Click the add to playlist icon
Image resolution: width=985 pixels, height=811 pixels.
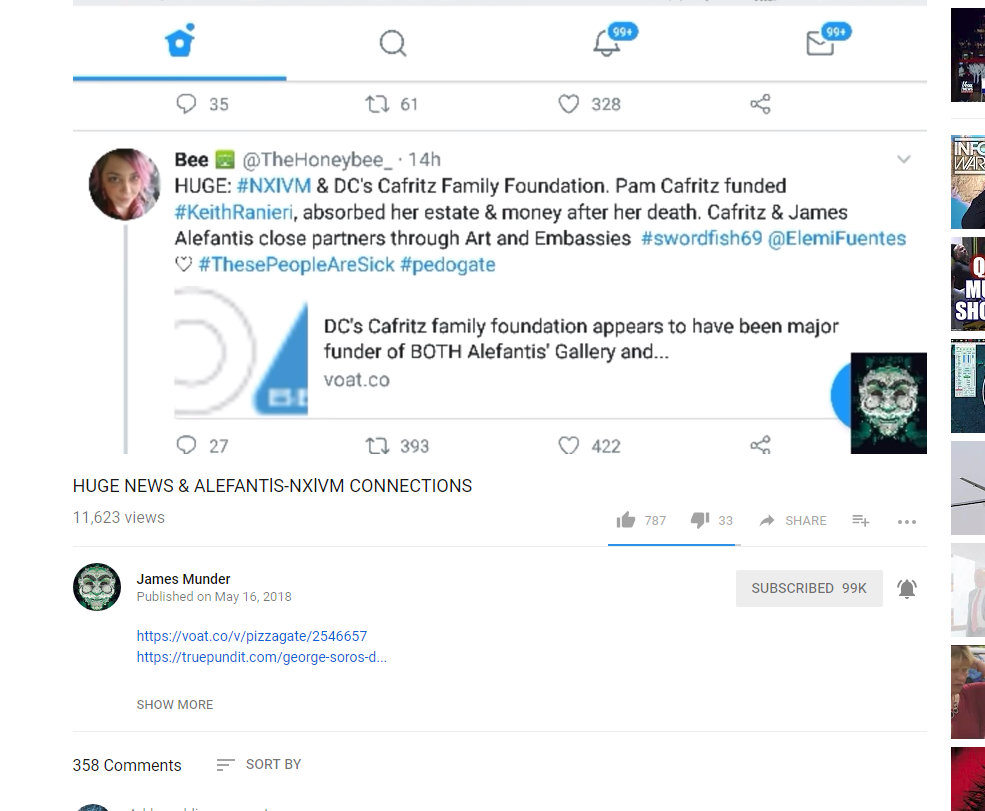tap(860, 520)
